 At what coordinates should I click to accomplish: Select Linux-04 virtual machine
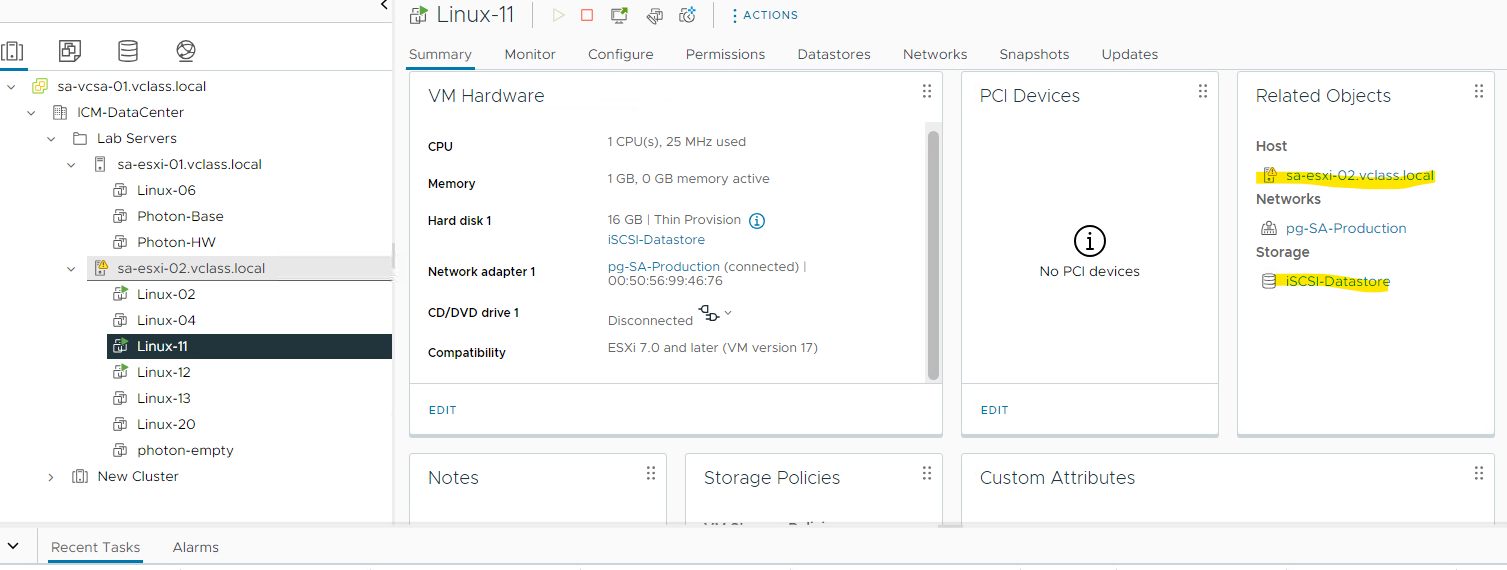pyautogui.click(x=166, y=321)
